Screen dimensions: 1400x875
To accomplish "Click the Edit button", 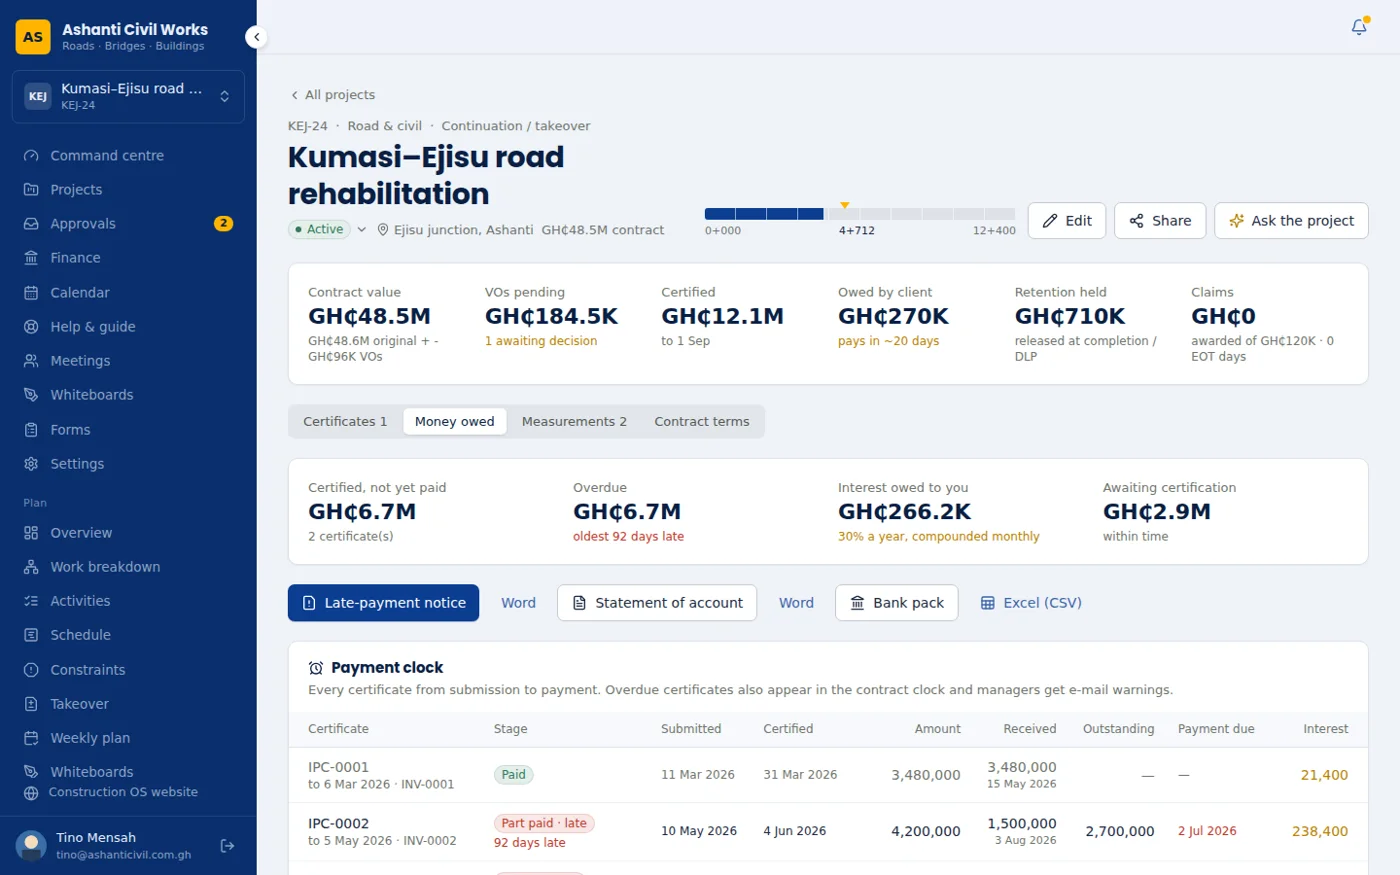I will point(1067,221).
